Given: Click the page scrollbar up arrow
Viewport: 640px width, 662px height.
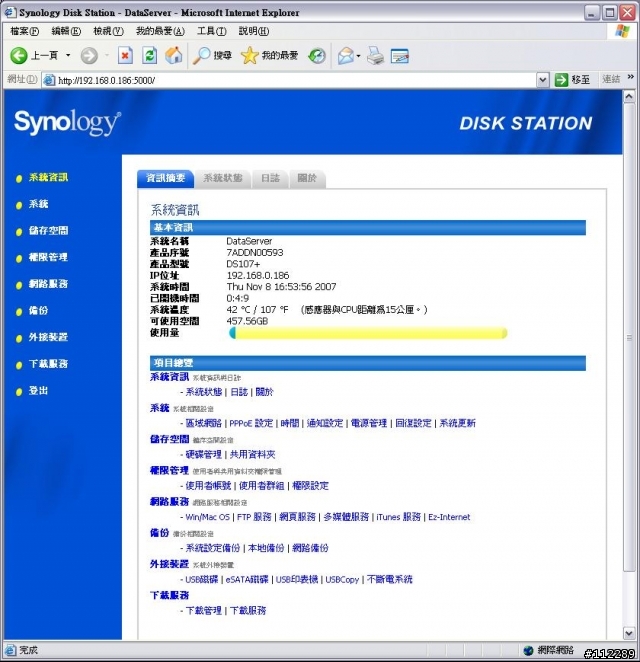Looking at the screenshot, I should coord(629,96).
